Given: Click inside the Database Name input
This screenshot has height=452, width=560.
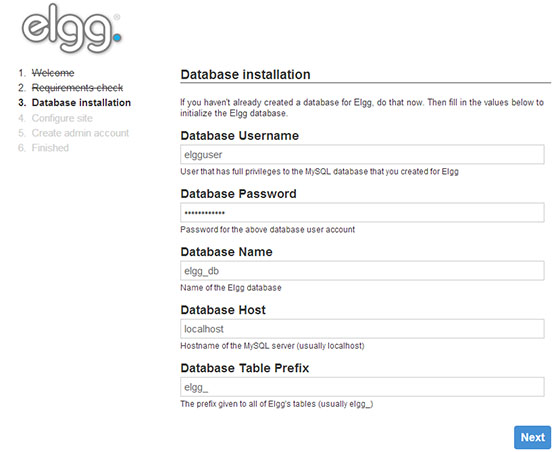Looking at the screenshot, I should pos(362,271).
